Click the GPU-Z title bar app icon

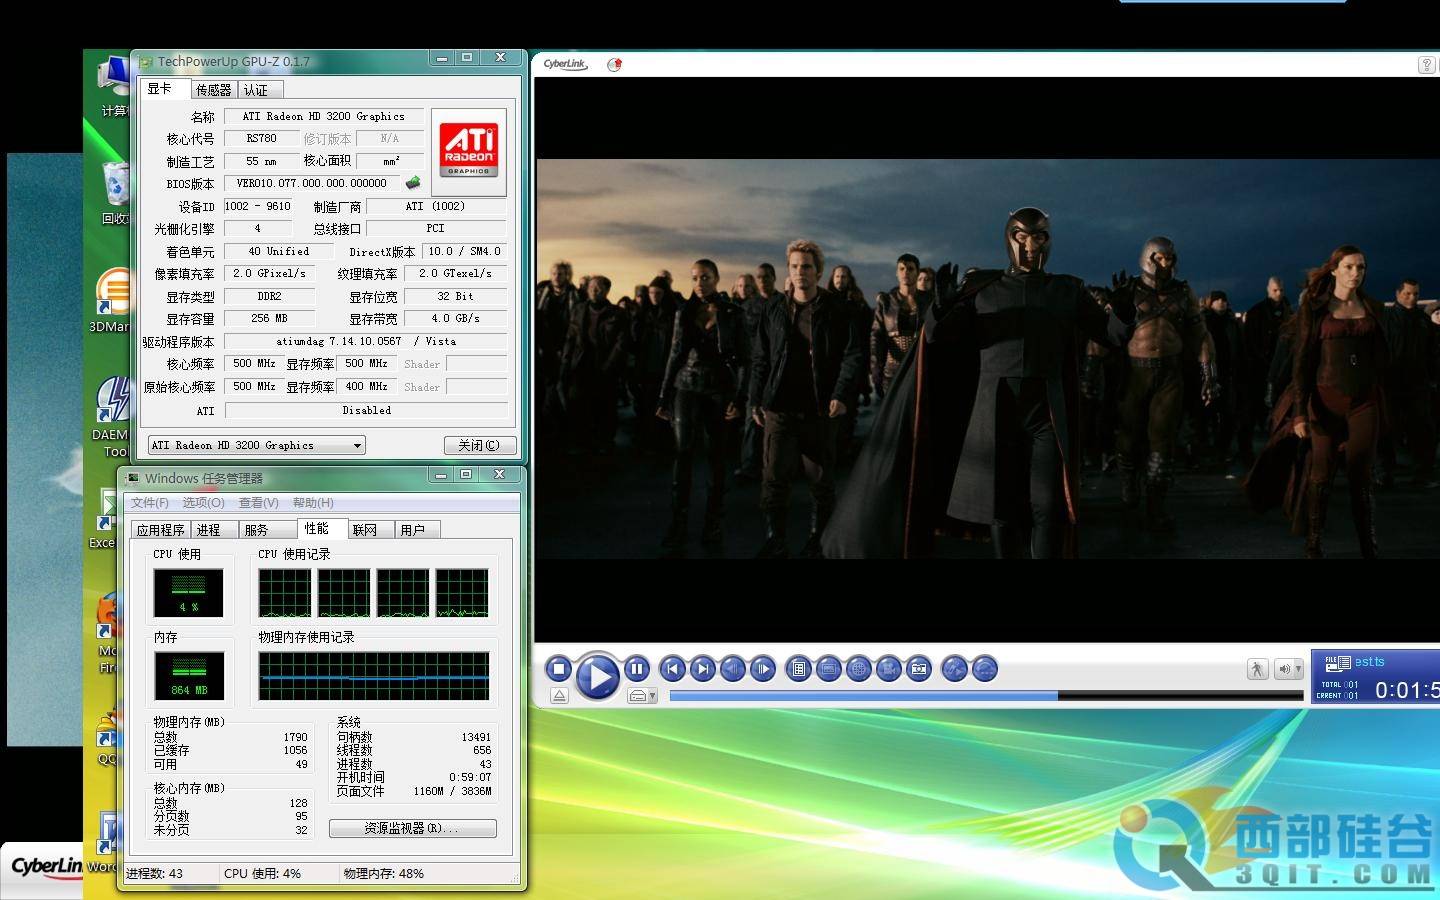pos(146,62)
